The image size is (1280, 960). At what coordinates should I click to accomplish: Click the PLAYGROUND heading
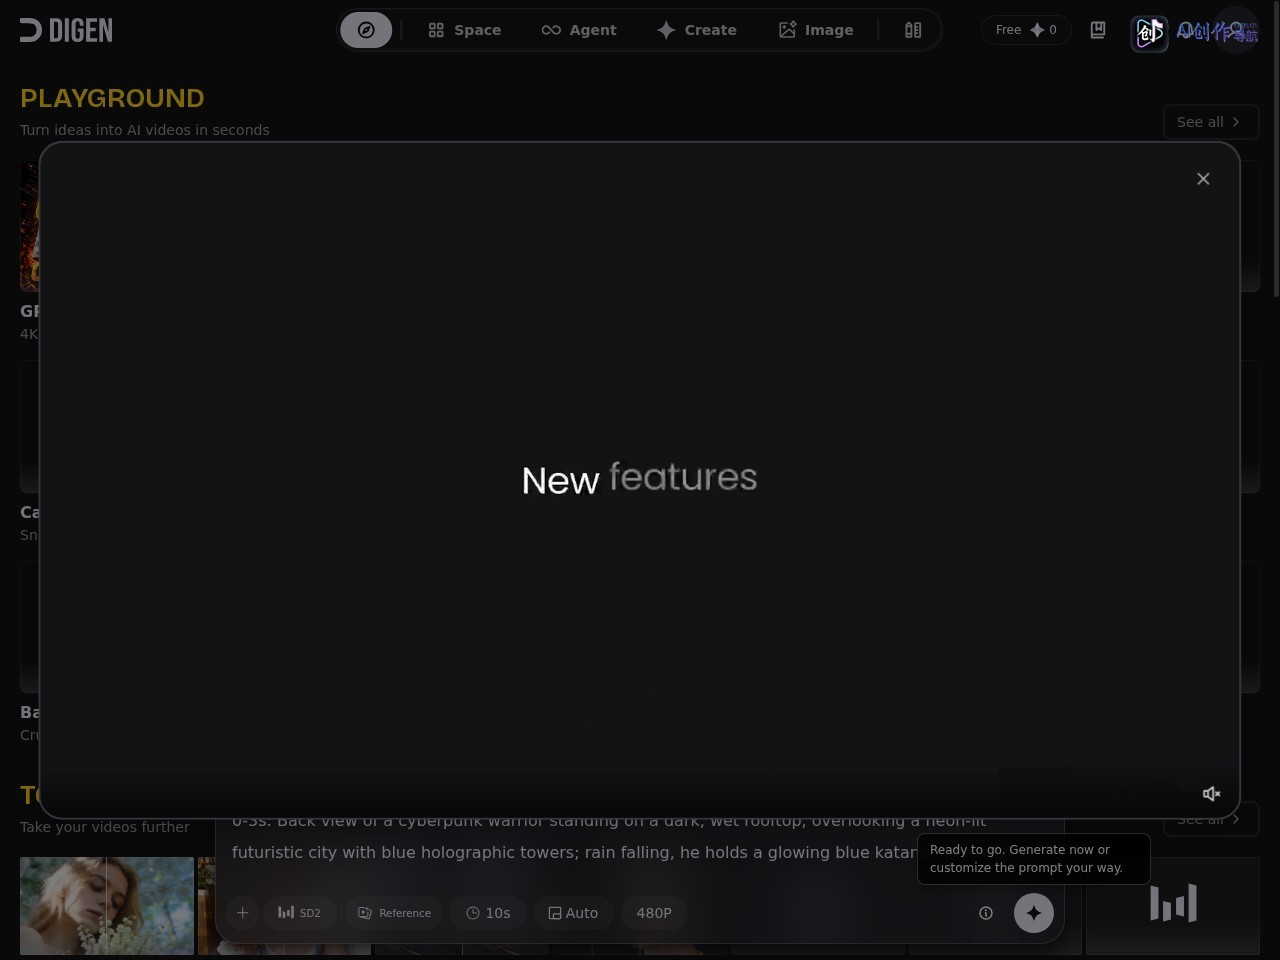112,98
